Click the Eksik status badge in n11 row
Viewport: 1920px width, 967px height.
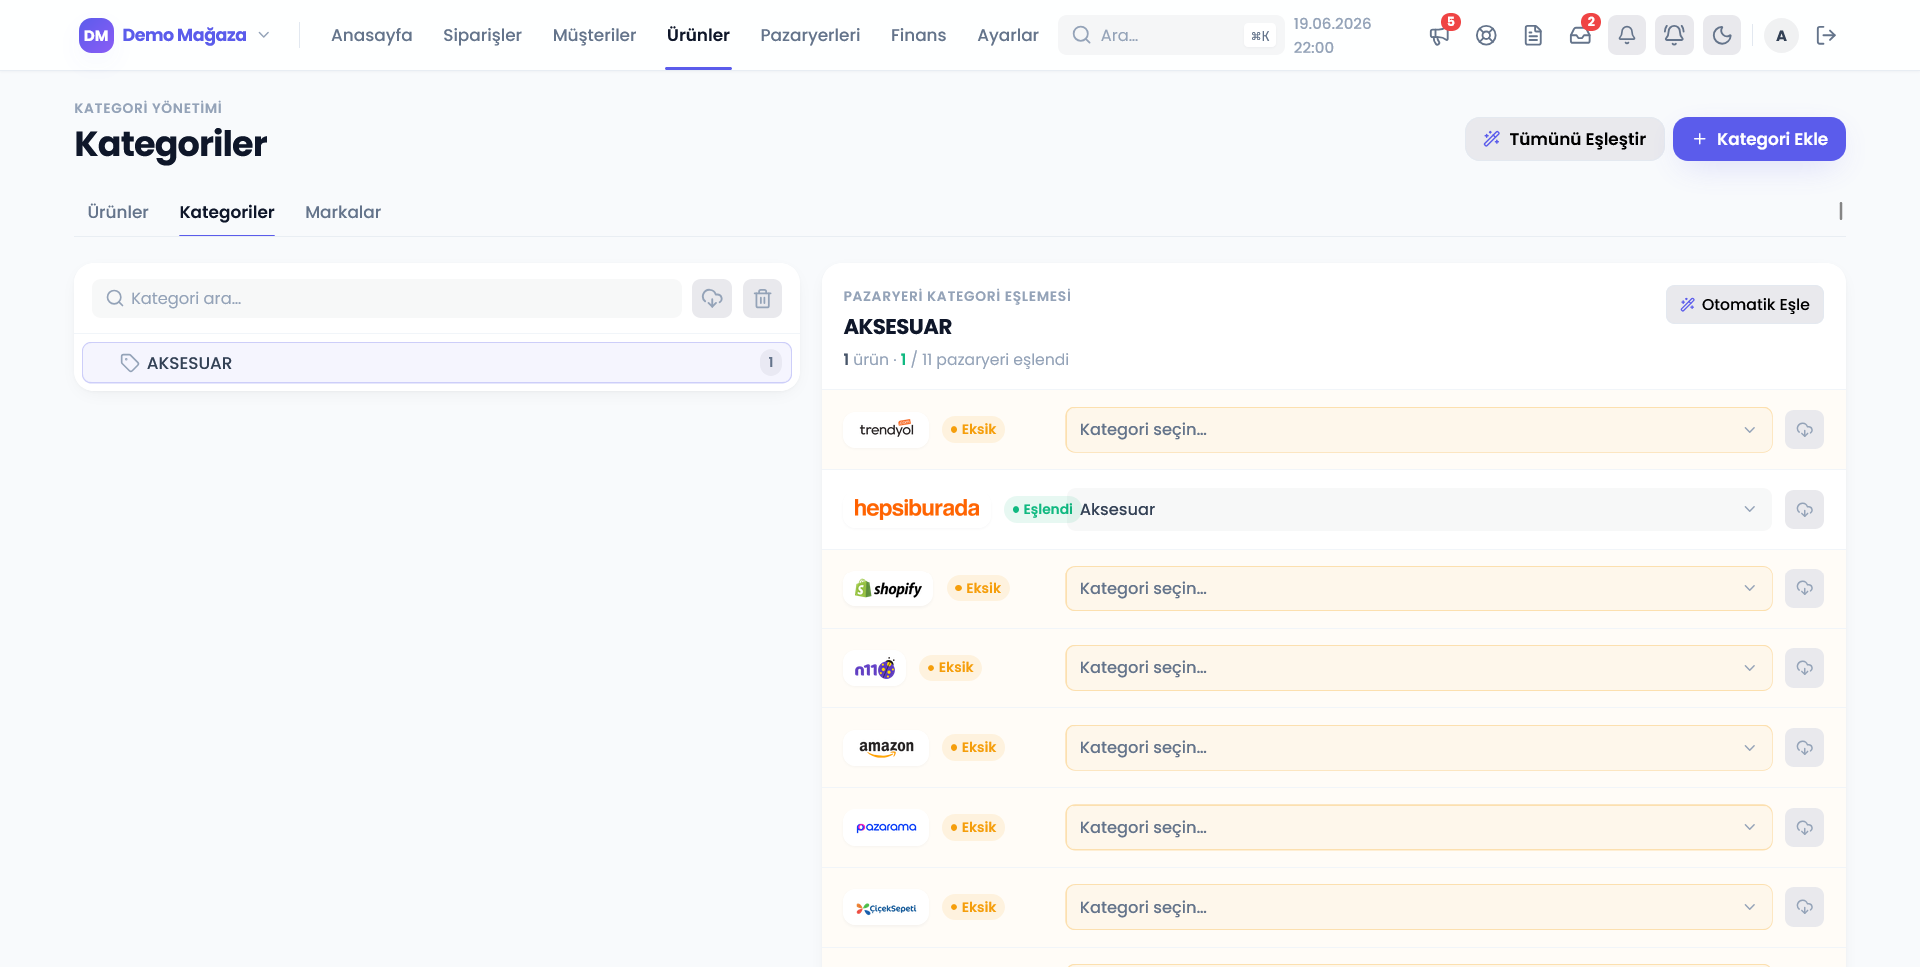pos(950,667)
